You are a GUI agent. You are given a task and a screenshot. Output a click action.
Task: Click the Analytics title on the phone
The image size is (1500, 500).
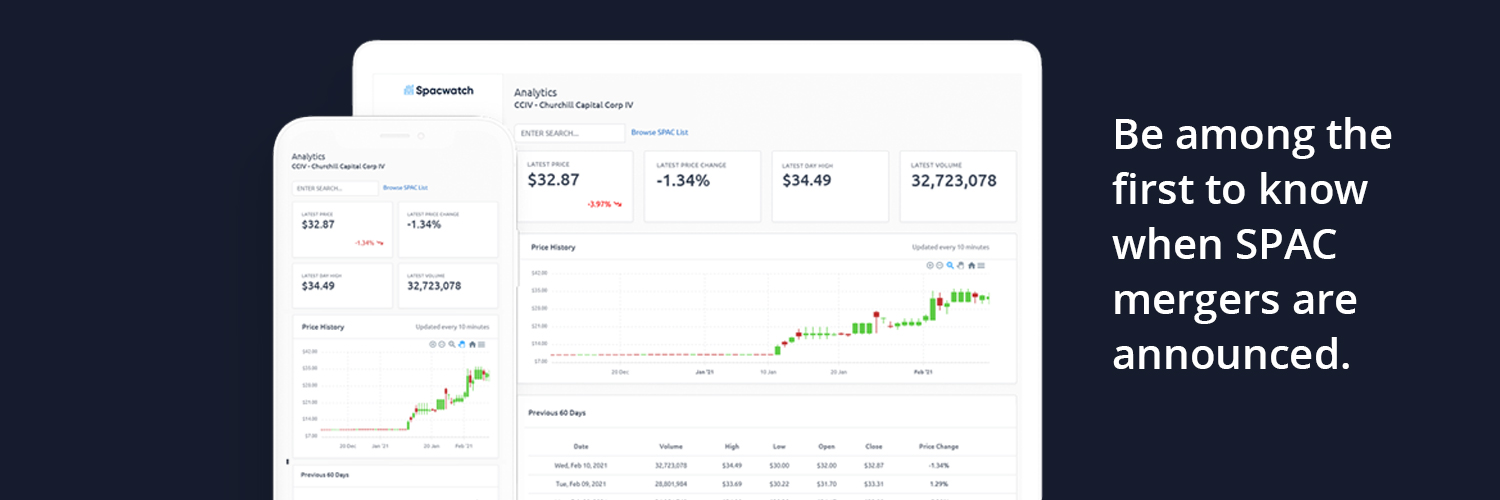[x=308, y=157]
